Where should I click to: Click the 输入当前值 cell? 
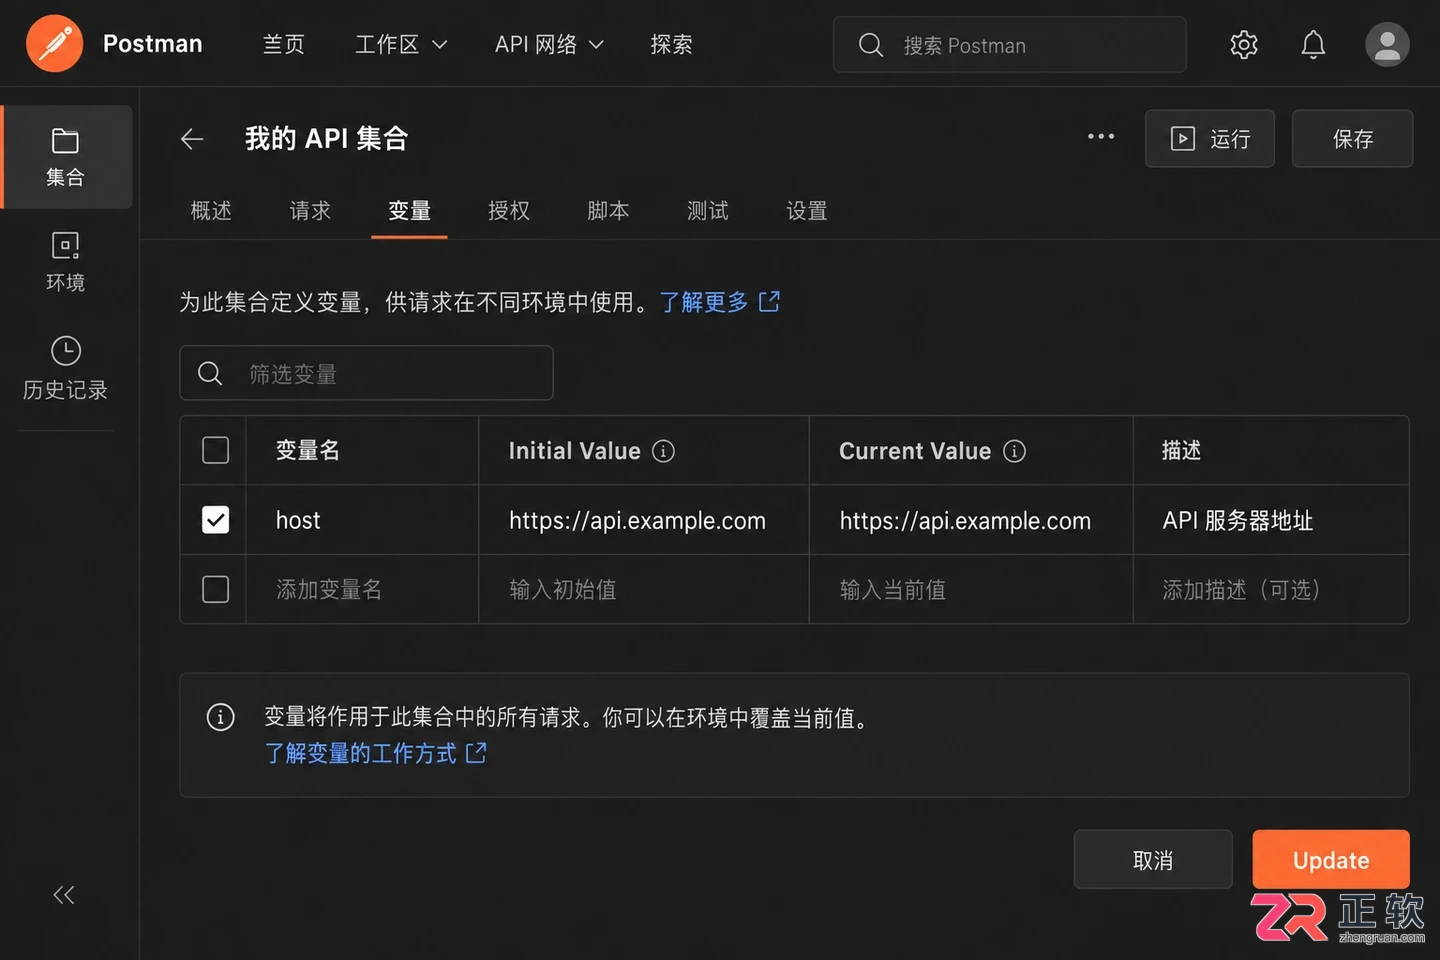click(971, 589)
